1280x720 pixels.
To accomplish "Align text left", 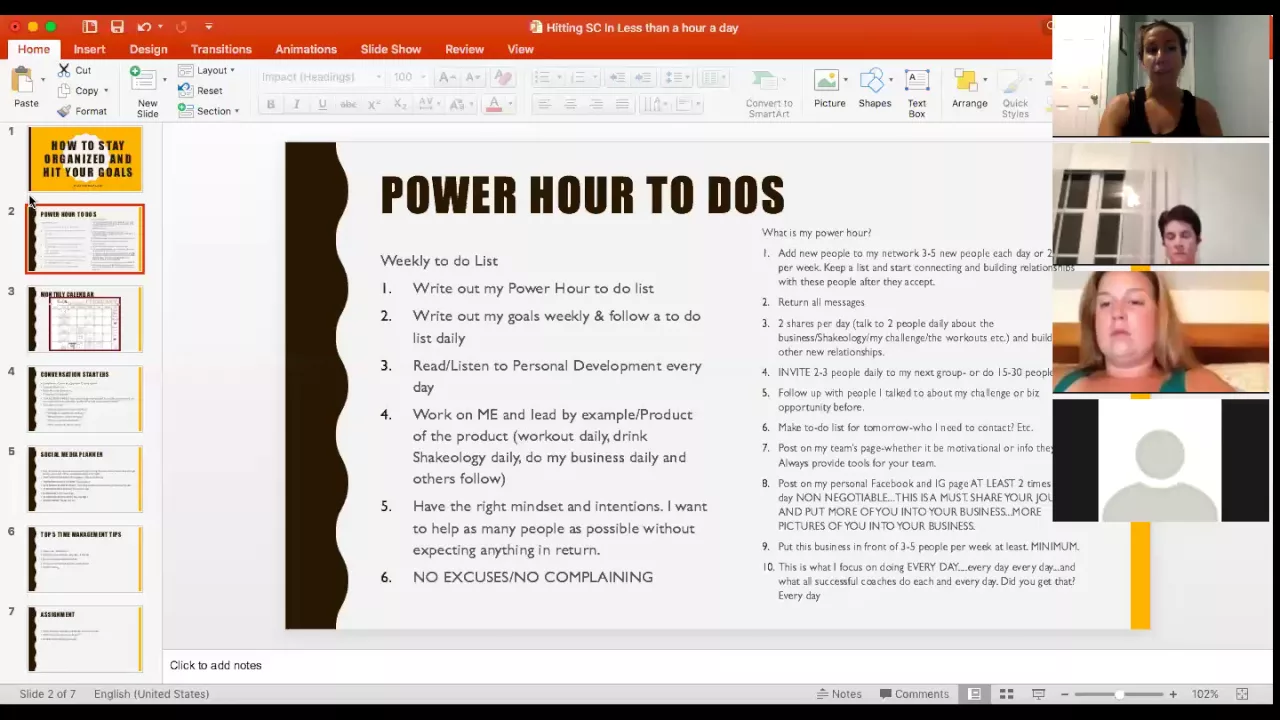I will pyautogui.click(x=544, y=105).
